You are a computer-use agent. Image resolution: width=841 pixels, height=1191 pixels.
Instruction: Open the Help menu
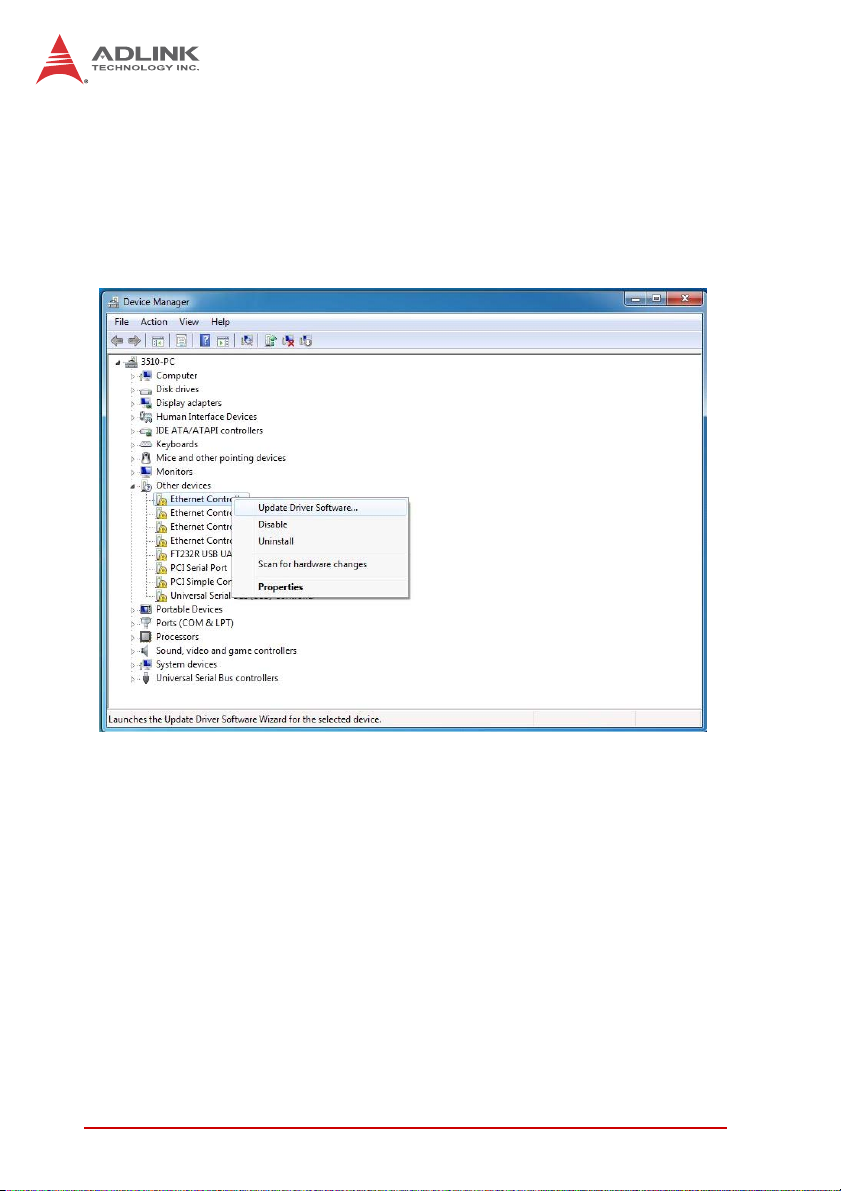pos(220,322)
